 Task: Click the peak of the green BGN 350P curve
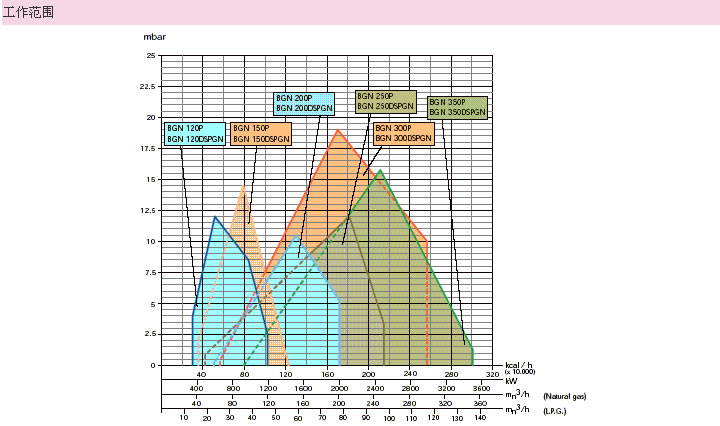click(x=380, y=170)
